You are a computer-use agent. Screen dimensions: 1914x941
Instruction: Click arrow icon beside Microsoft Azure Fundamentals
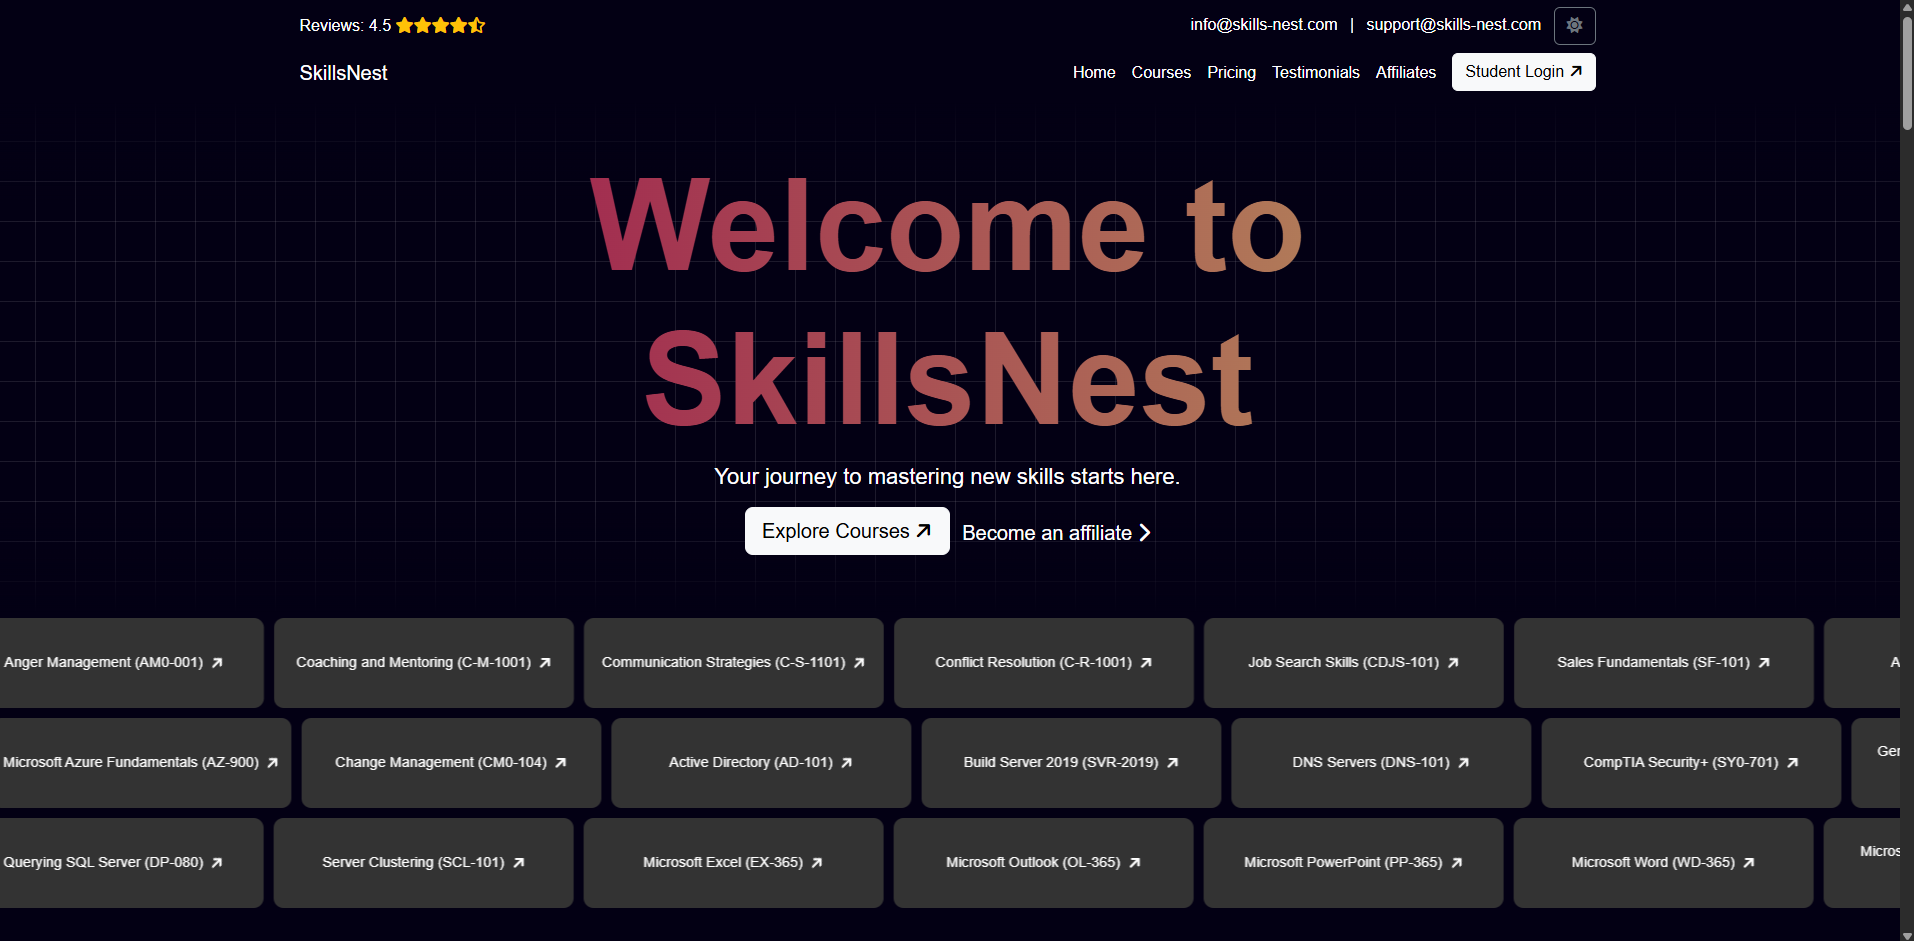(x=272, y=762)
